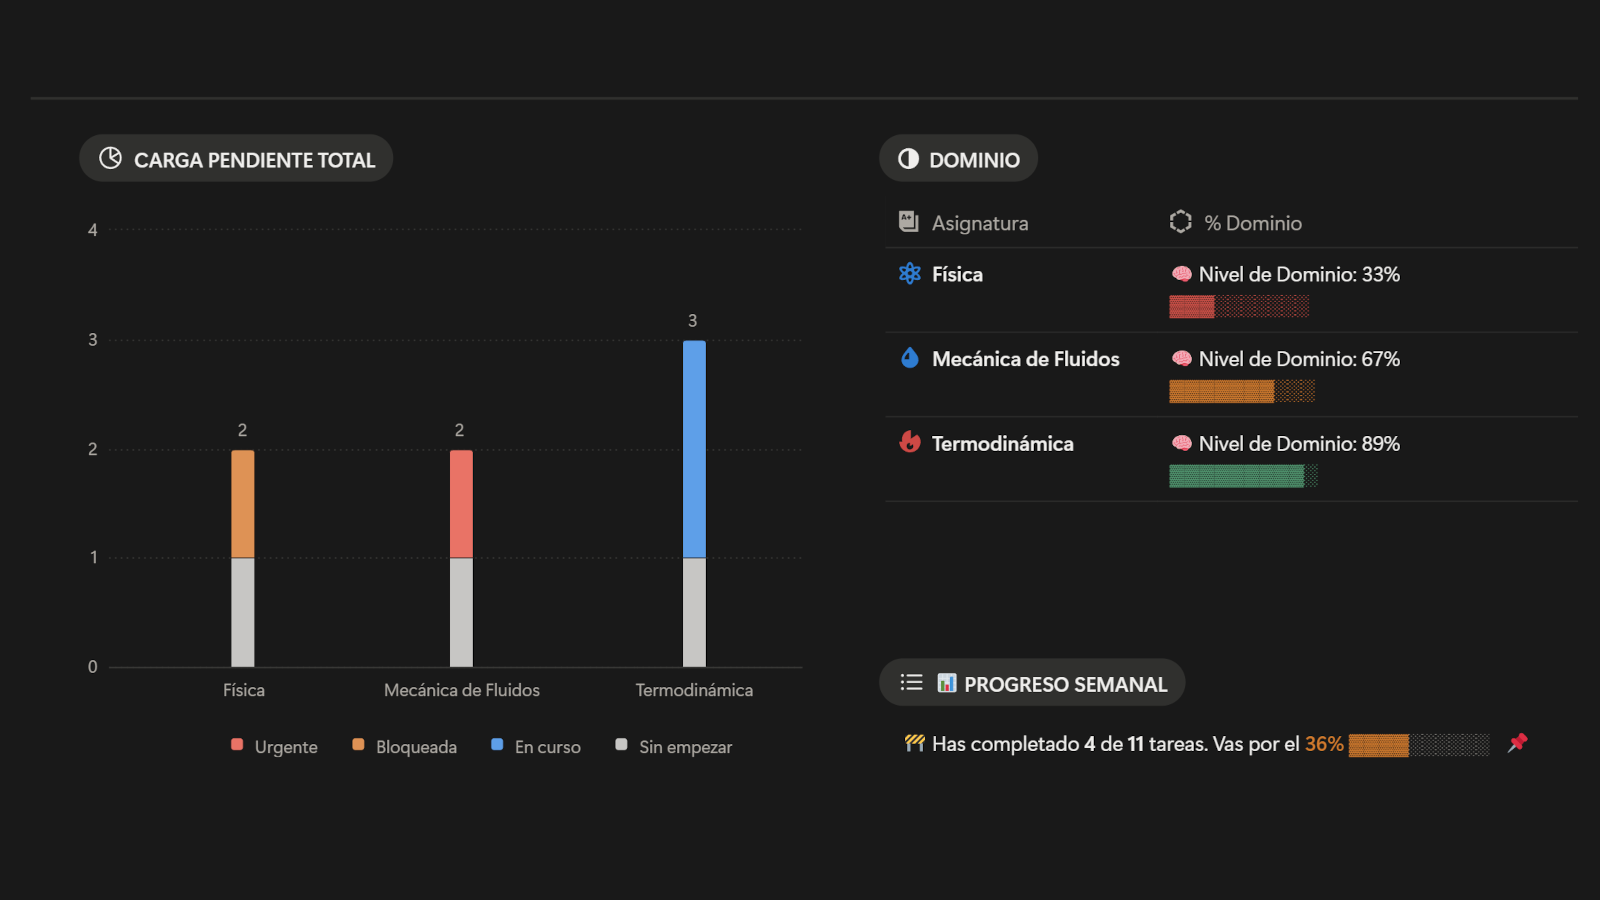Click the red Urgente segment of Mecánica bar
The width and height of the screenshot is (1600, 900).
461,504
